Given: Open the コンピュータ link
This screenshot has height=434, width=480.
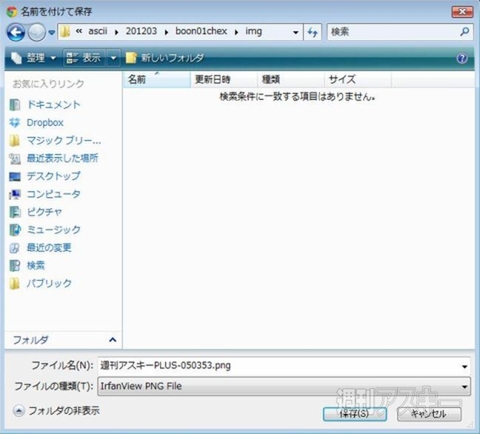Looking at the screenshot, I should click(53, 194).
